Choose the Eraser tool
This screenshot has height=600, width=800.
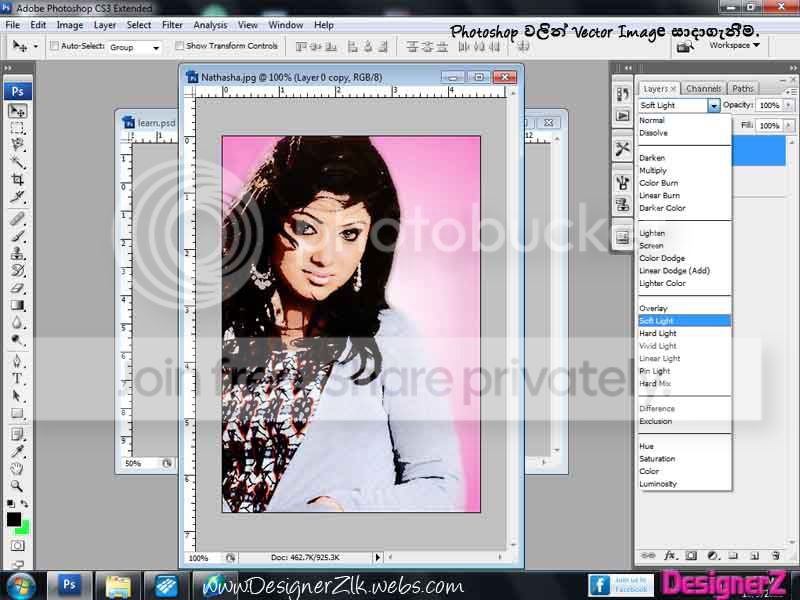coord(17,288)
